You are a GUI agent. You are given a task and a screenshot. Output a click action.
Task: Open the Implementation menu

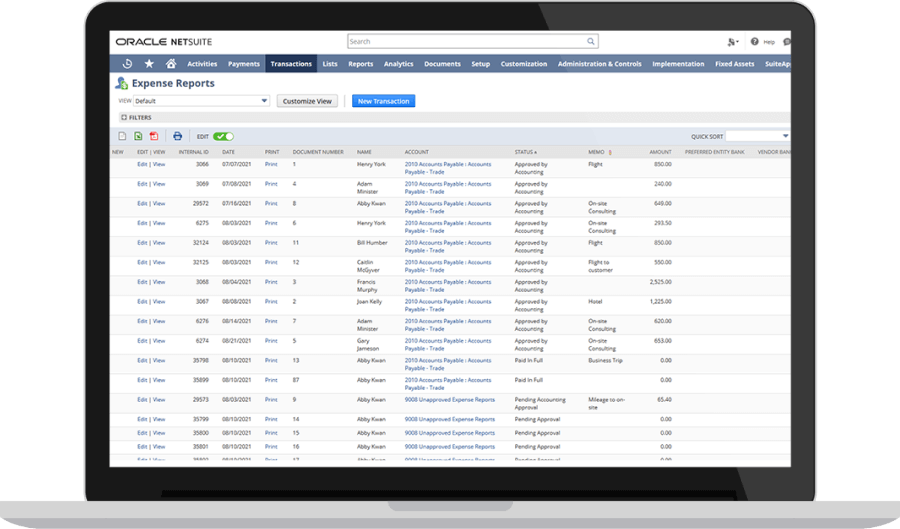678,64
